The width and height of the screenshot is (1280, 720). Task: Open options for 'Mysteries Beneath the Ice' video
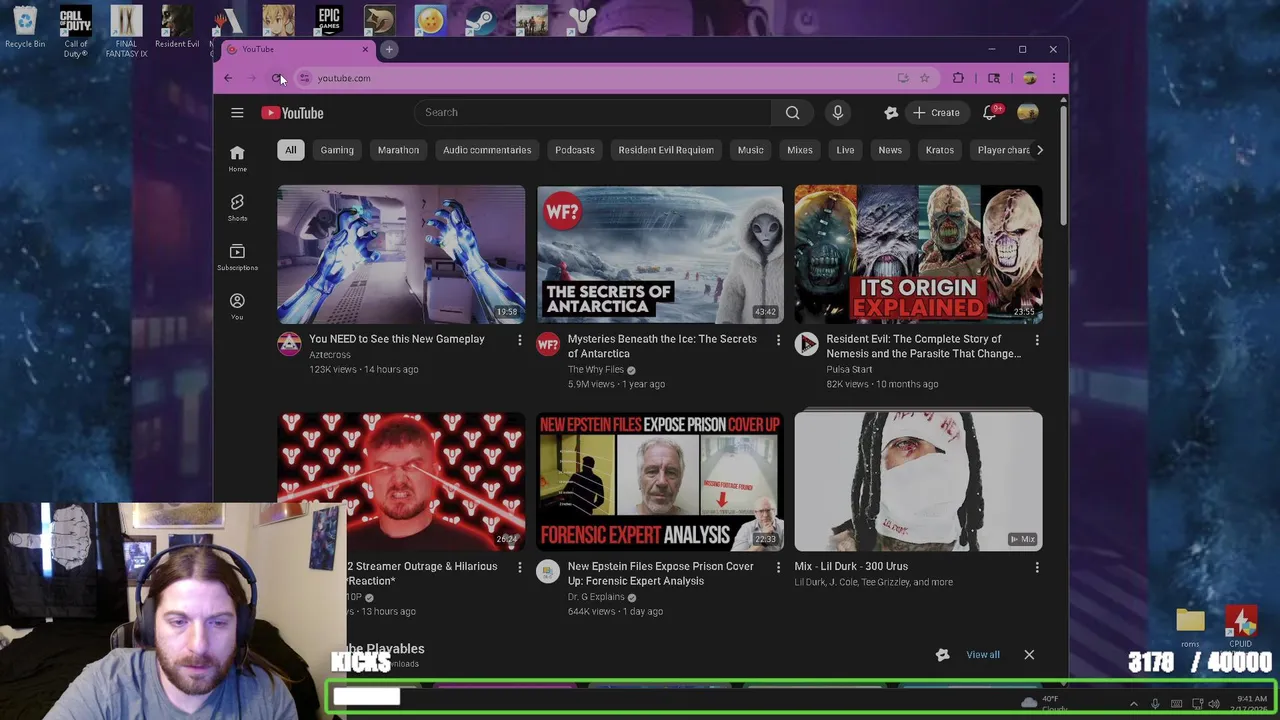[778, 340]
